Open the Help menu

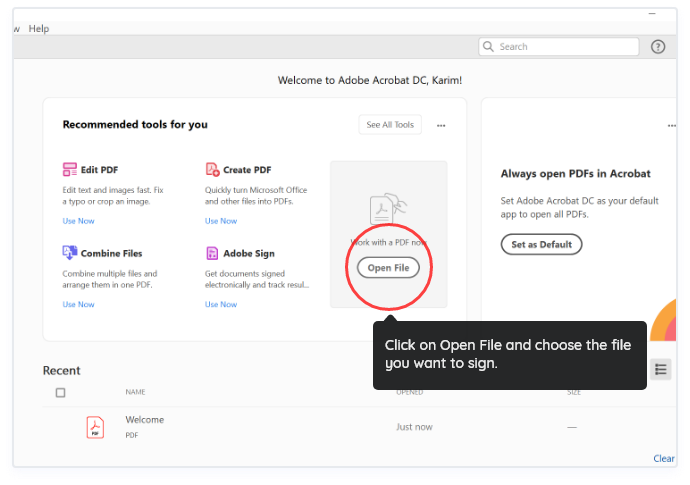click(39, 29)
